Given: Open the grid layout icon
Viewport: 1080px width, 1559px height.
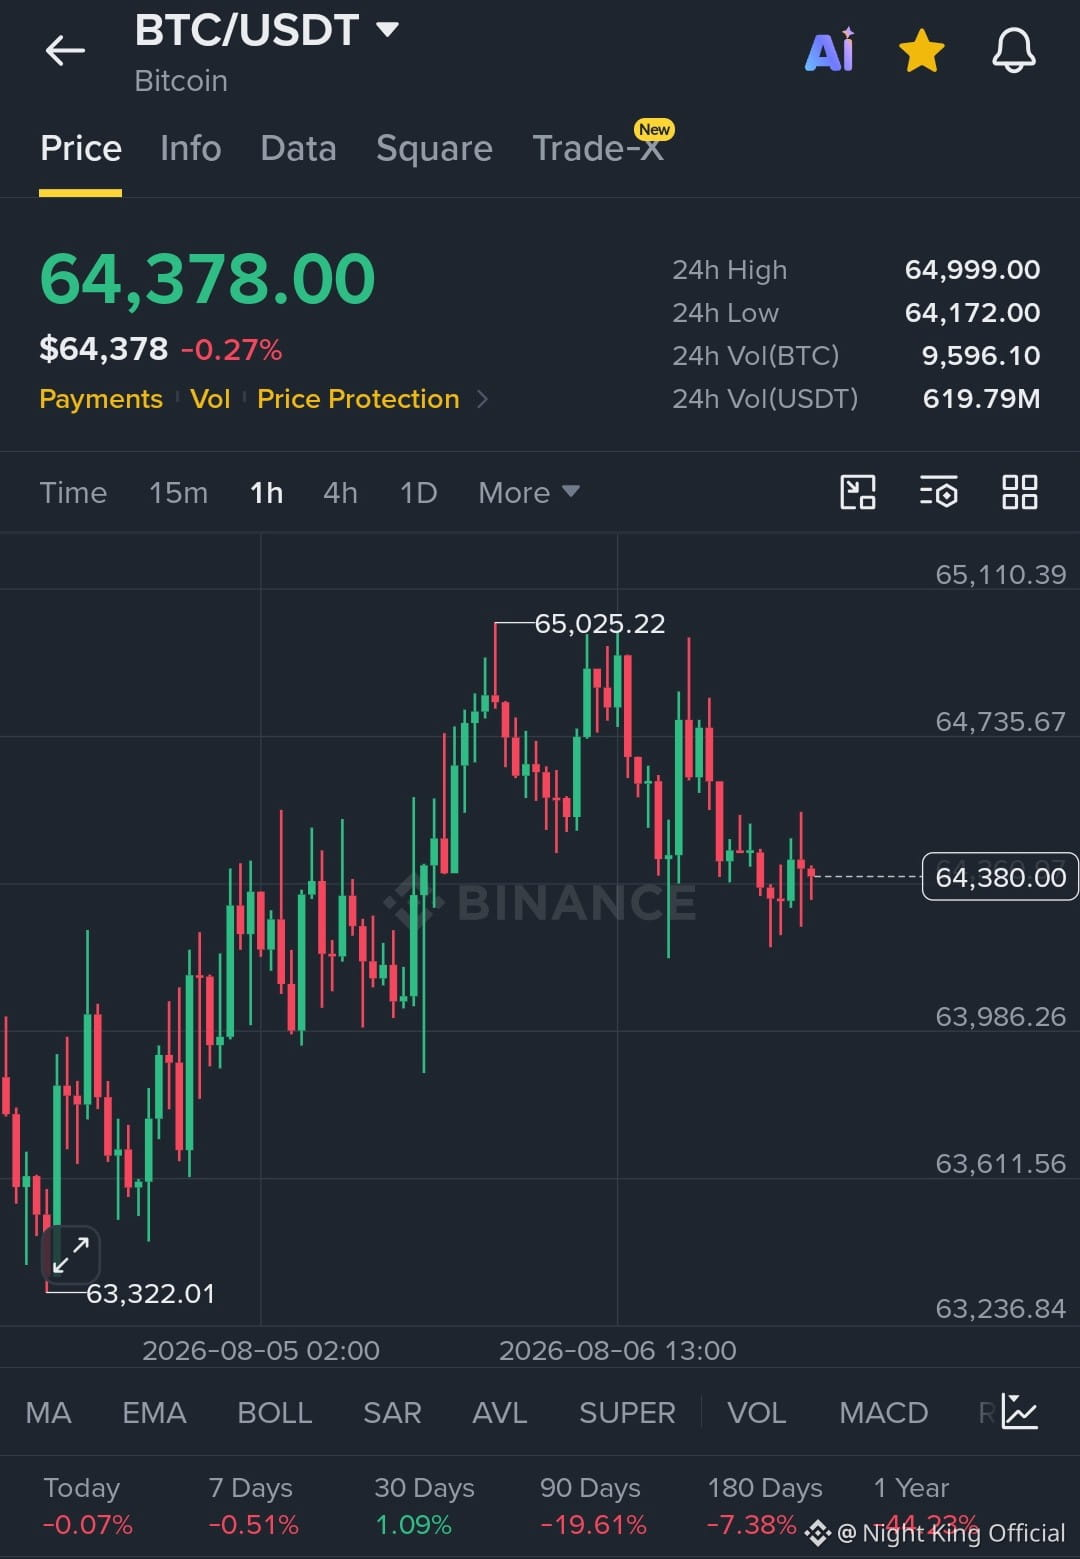Looking at the screenshot, I should [x=1019, y=492].
